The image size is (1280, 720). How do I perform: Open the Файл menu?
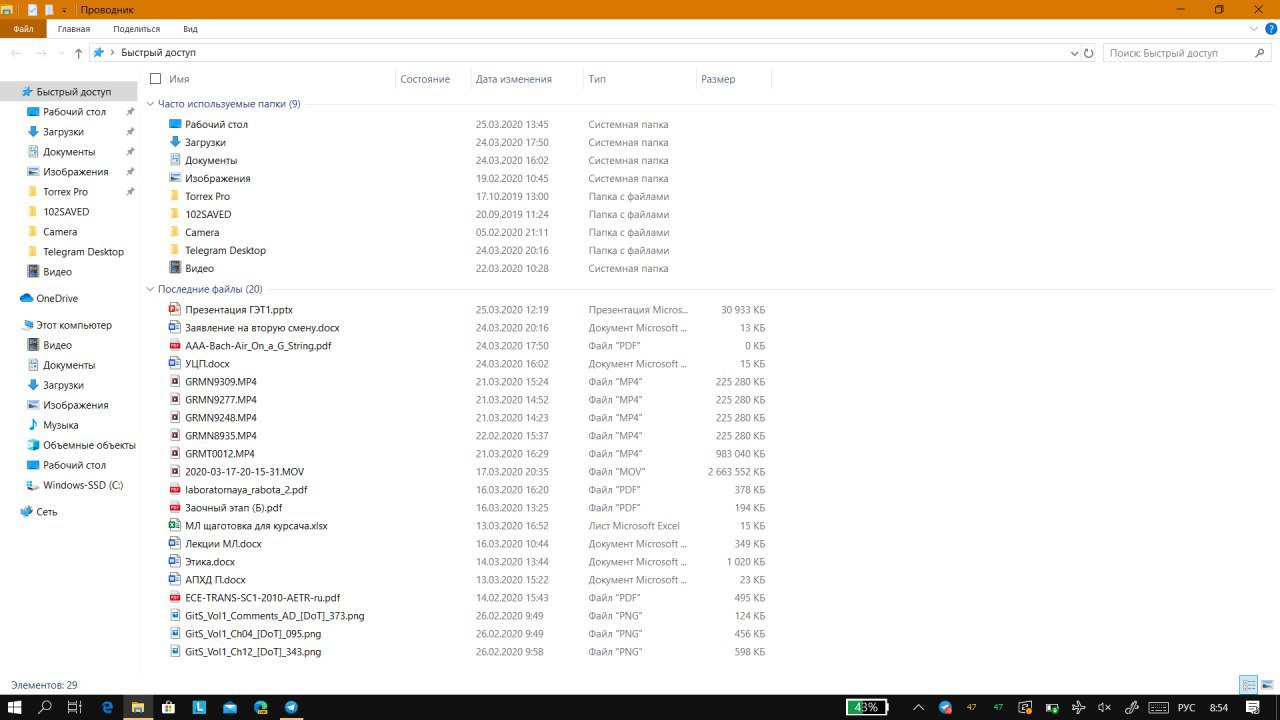23,29
